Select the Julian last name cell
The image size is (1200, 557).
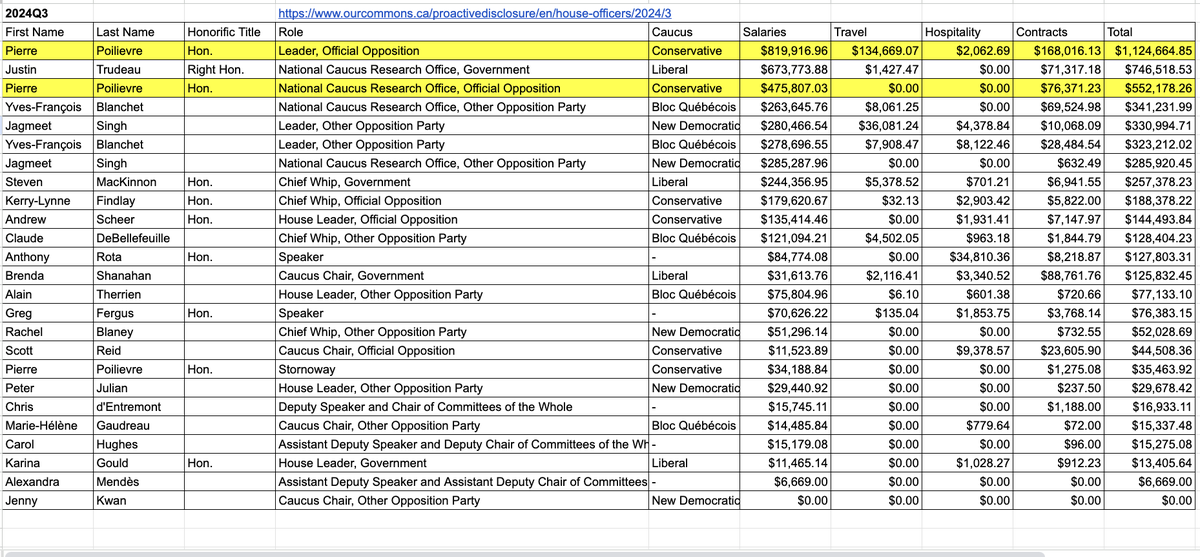click(x=137, y=388)
